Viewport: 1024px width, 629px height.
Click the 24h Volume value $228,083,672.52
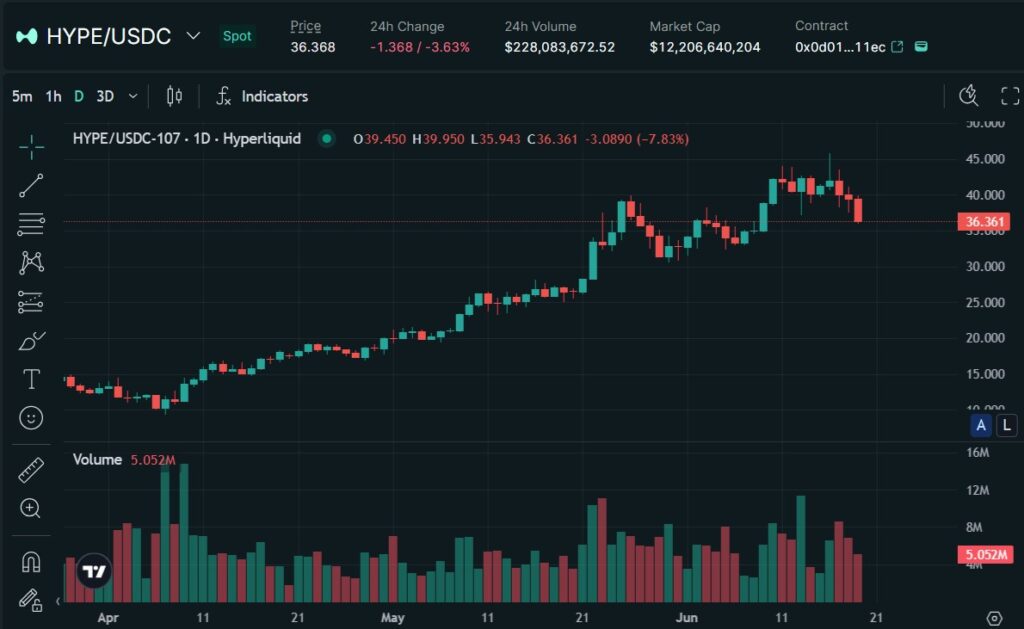[560, 47]
